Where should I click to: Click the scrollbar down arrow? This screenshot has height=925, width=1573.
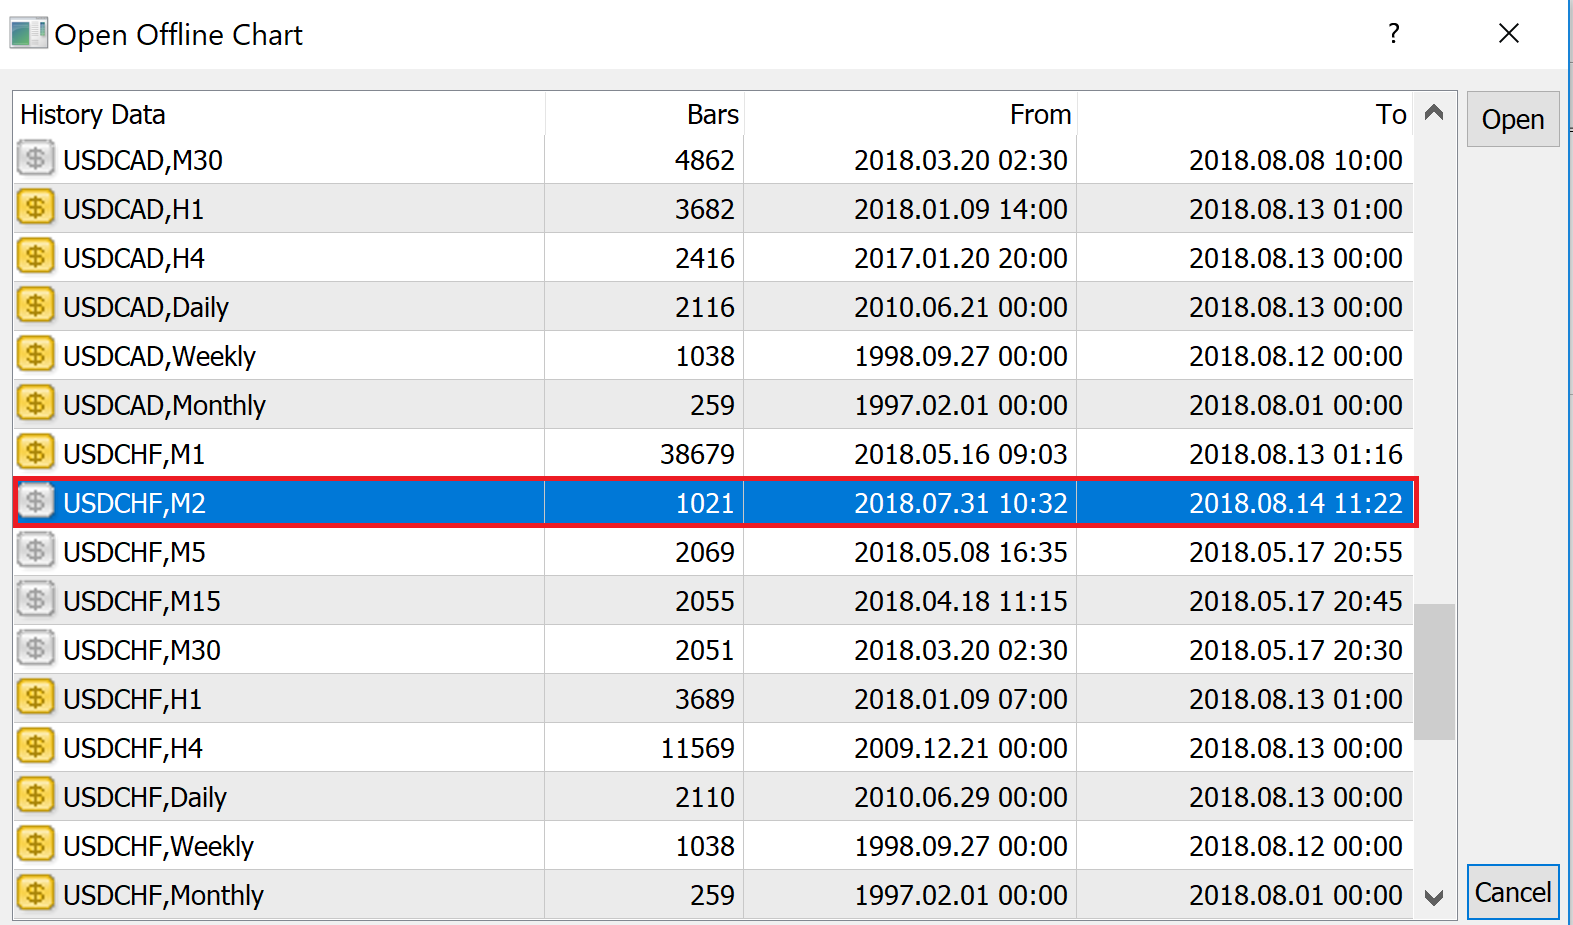pos(1434,897)
